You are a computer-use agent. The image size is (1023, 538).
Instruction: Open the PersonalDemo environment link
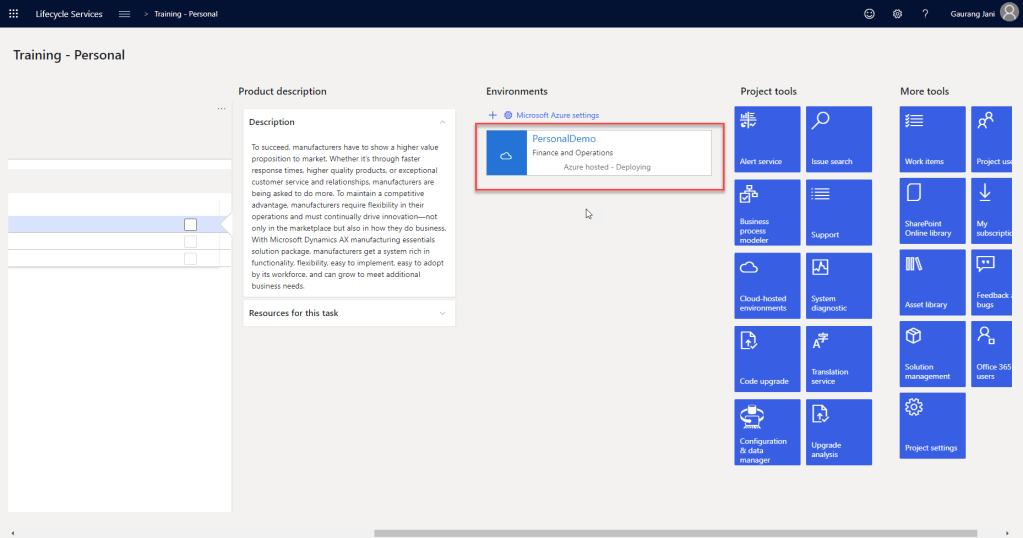click(565, 139)
